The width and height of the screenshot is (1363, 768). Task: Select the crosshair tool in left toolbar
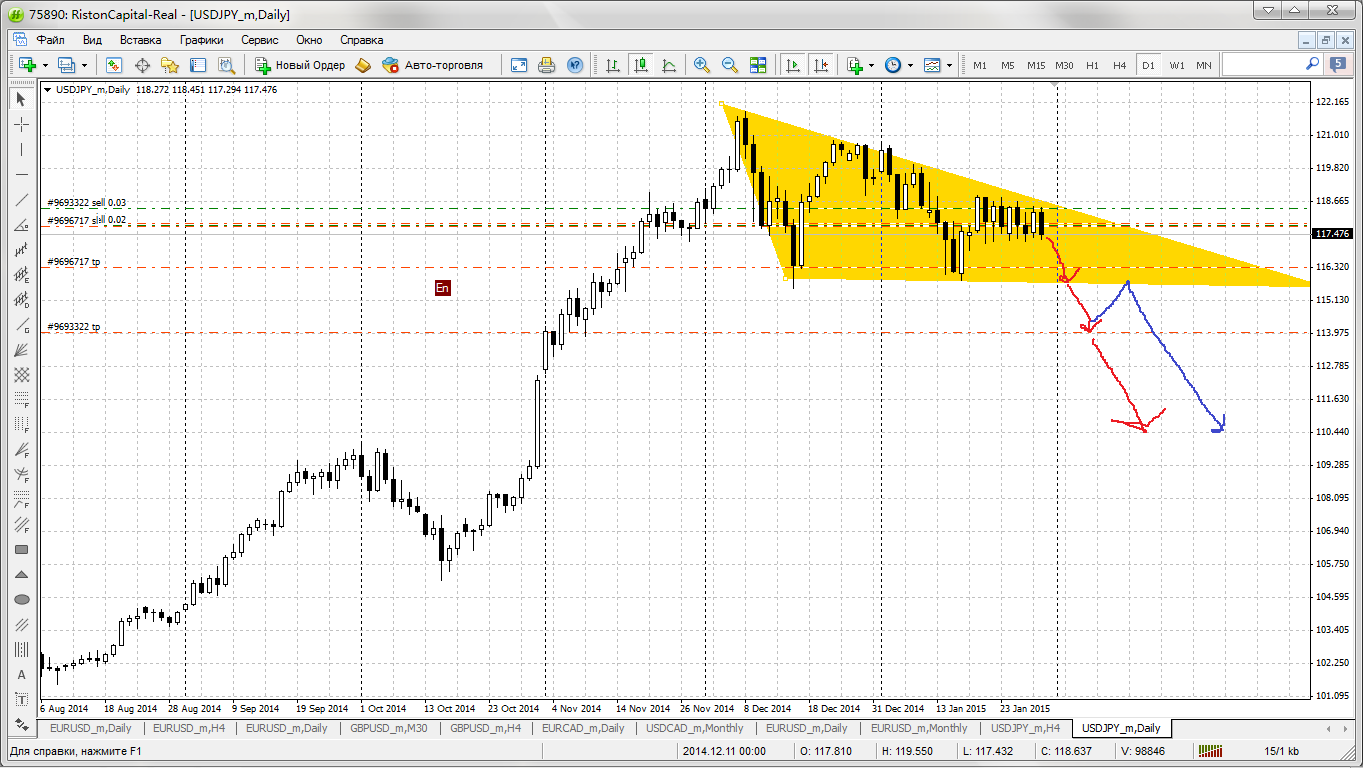point(21,125)
